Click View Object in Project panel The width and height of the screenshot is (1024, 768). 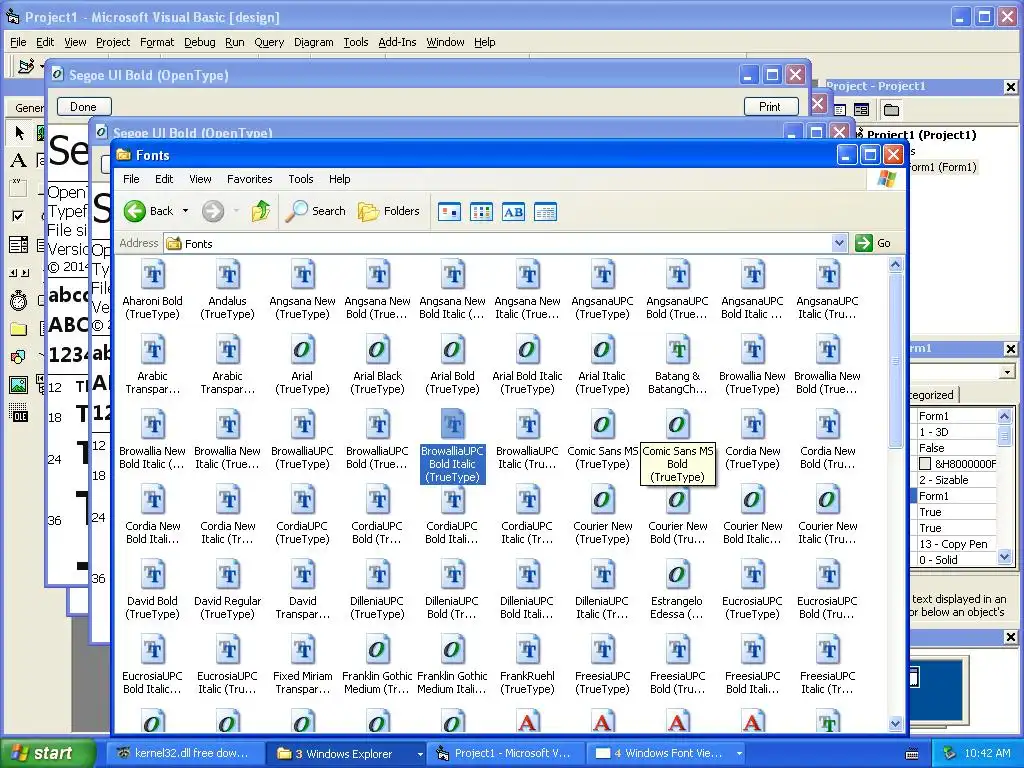click(x=861, y=110)
